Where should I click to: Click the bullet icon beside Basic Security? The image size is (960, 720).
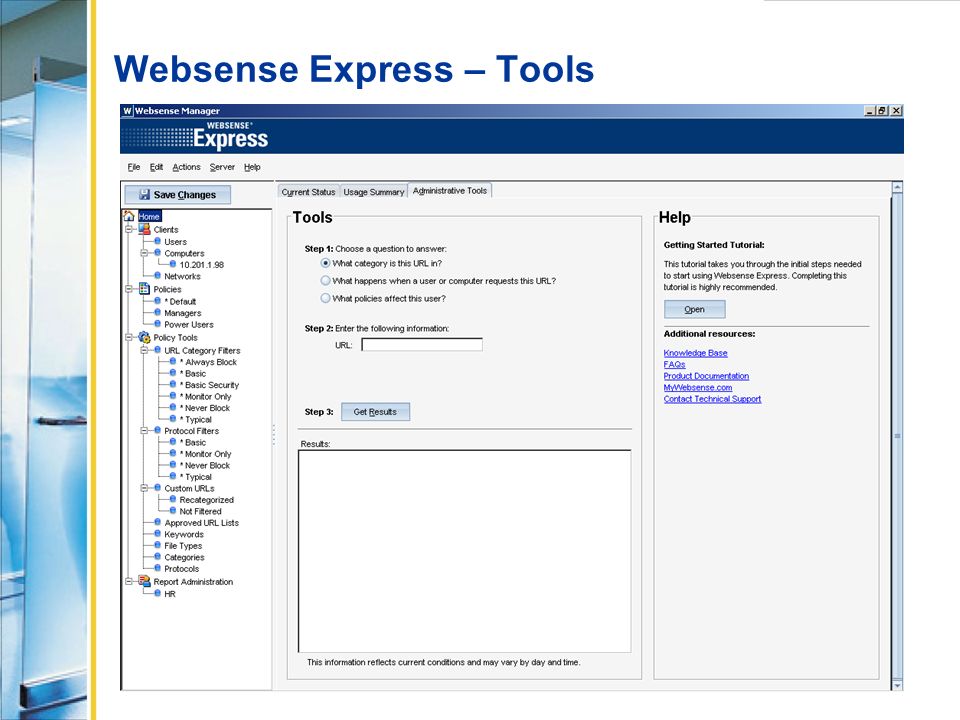coord(173,384)
